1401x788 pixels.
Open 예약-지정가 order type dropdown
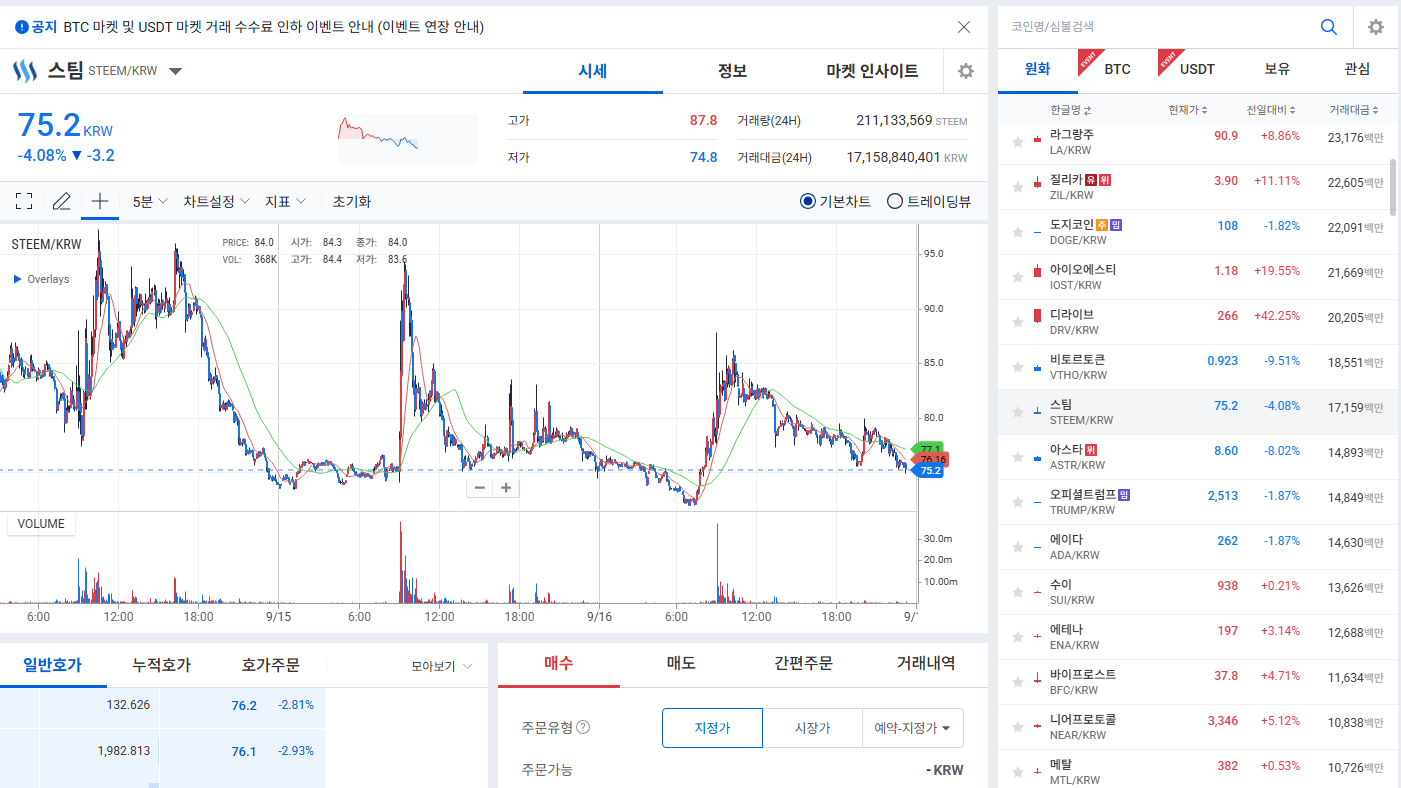[x=912, y=728]
